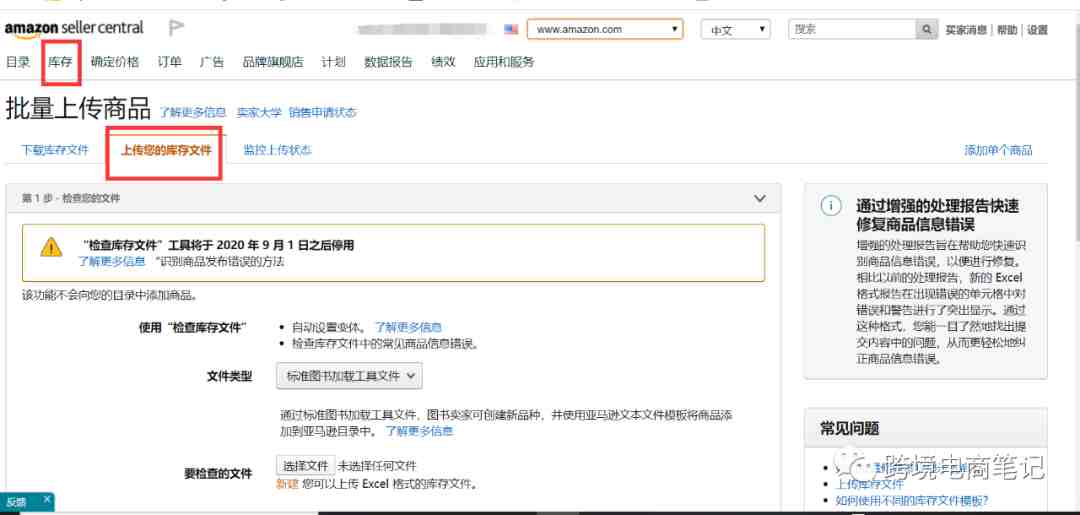This screenshot has width=1080, height=515.
Task: Open the 广告 menu
Action: click(x=212, y=62)
